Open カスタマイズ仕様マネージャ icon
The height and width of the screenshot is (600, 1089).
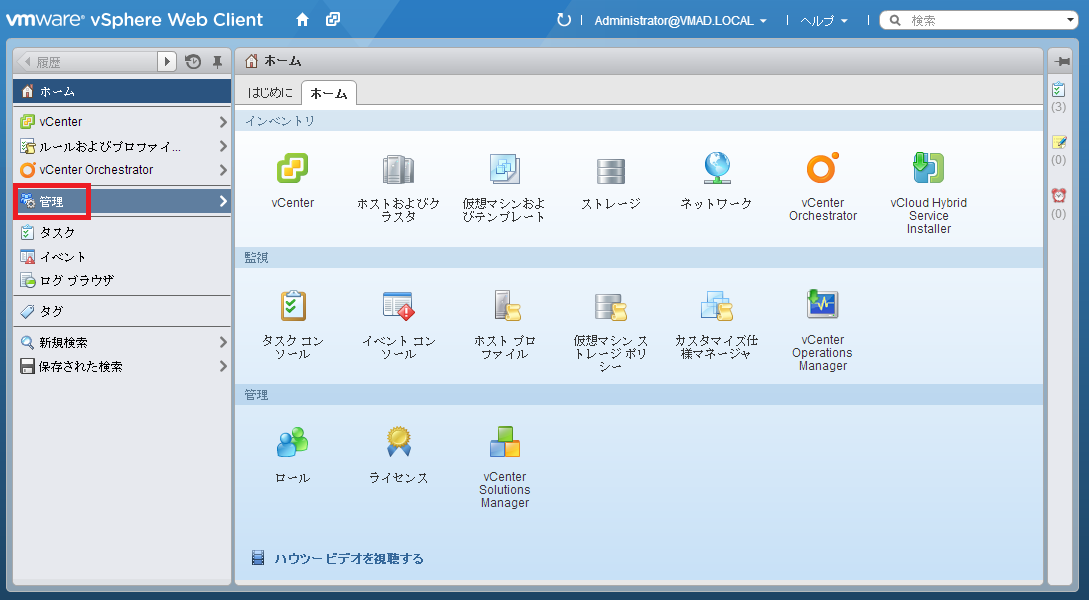(x=717, y=306)
